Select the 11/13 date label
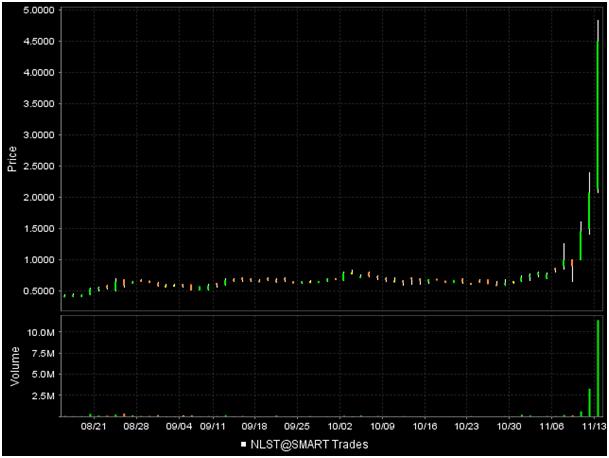Image resolution: width=609 pixels, height=458 pixels. 594,427
